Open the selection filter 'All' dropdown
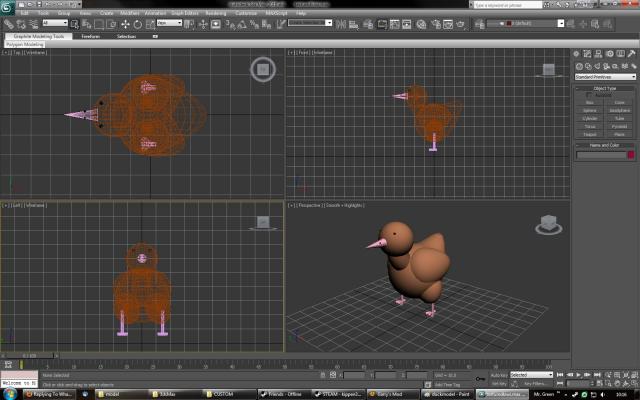 pos(56,23)
